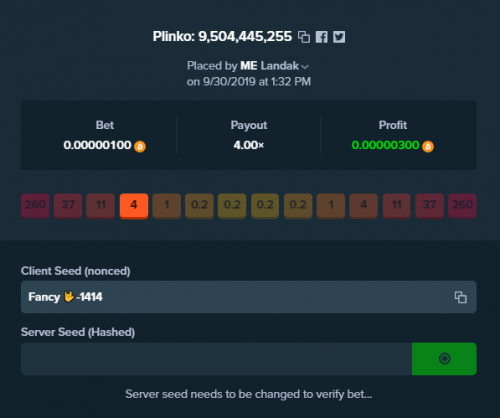Click the green profit amount 0.00000300

tap(385, 145)
